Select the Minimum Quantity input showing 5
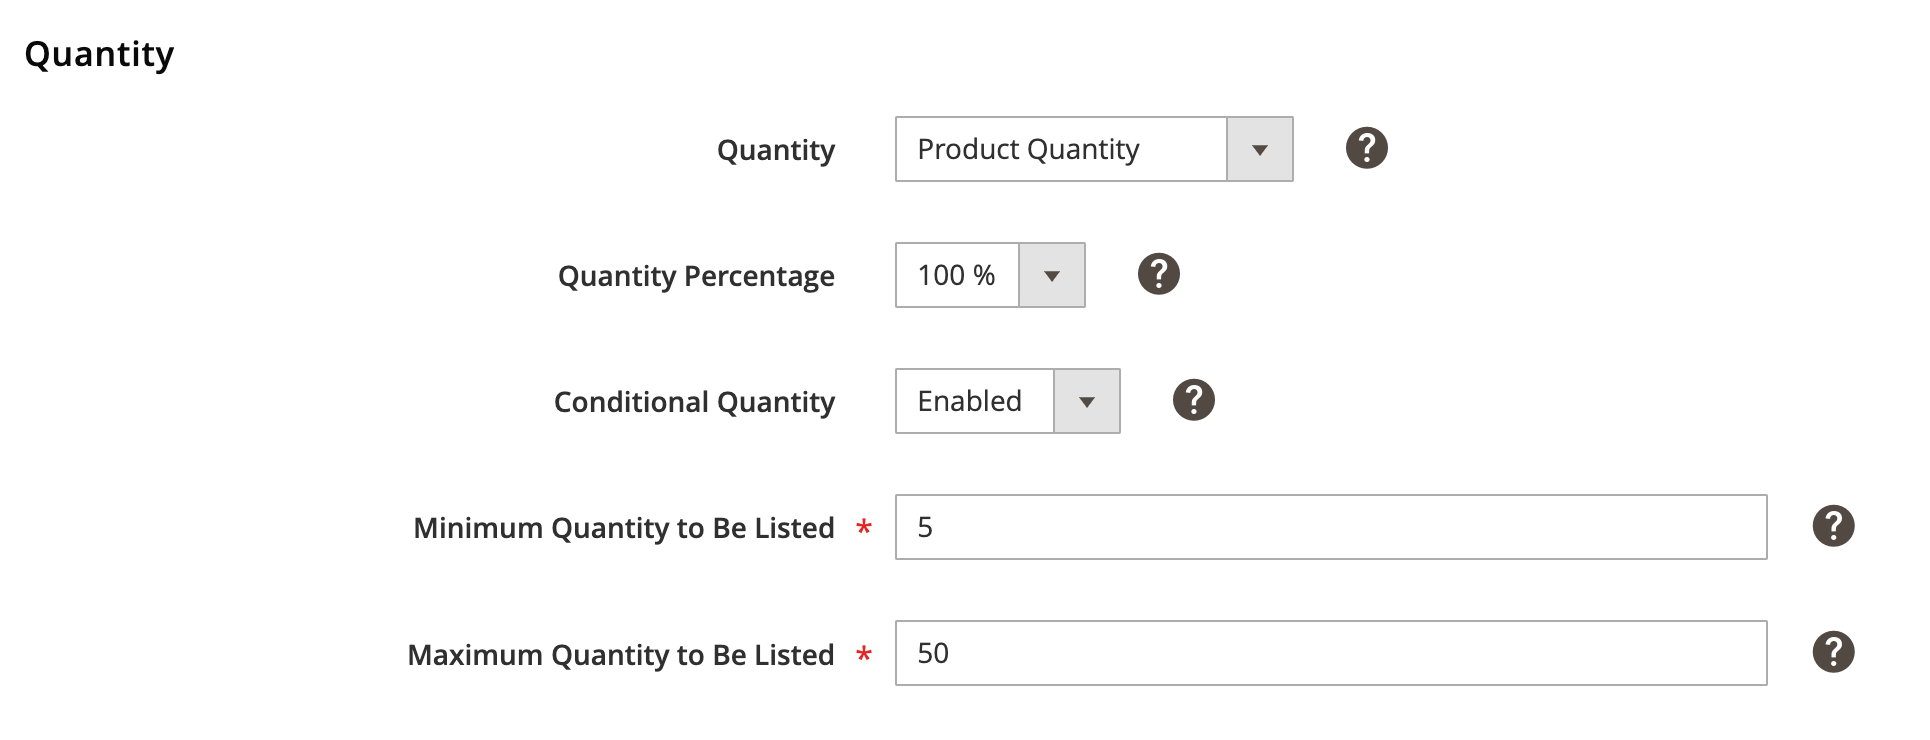The image size is (1930, 740). pos(1330,526)
